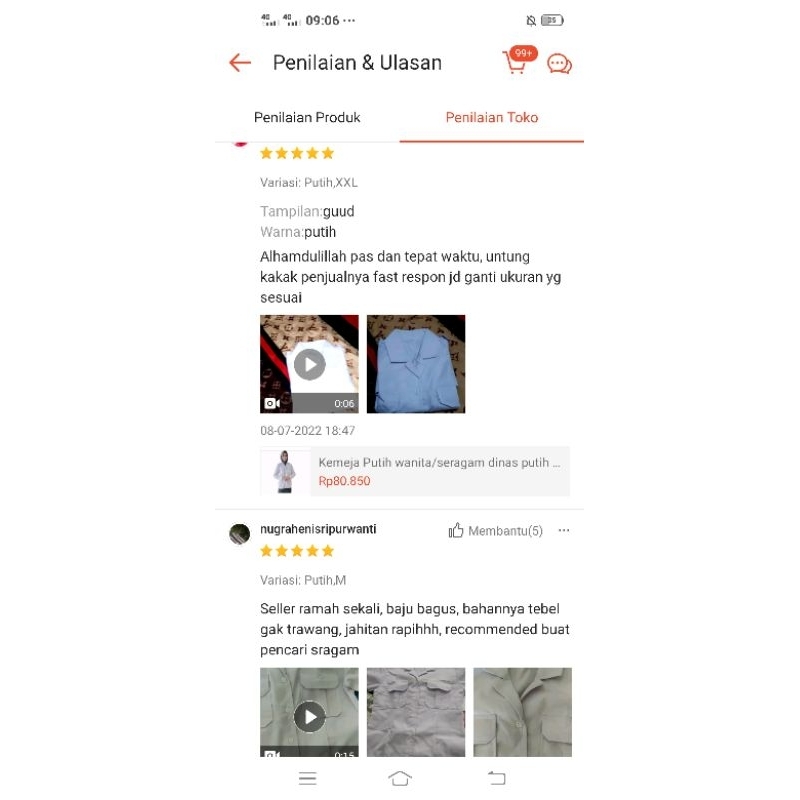Play the second review's video thumbnail

309,712
